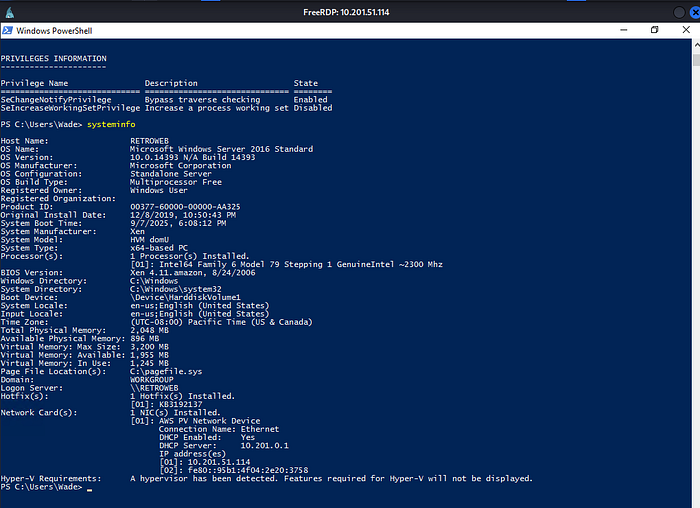Image resolution: width=700 pixels, height=508 pixels.
Task: Click Microsoft Windows Server 2016 Standard text
Action: click(x=221, y=149)
